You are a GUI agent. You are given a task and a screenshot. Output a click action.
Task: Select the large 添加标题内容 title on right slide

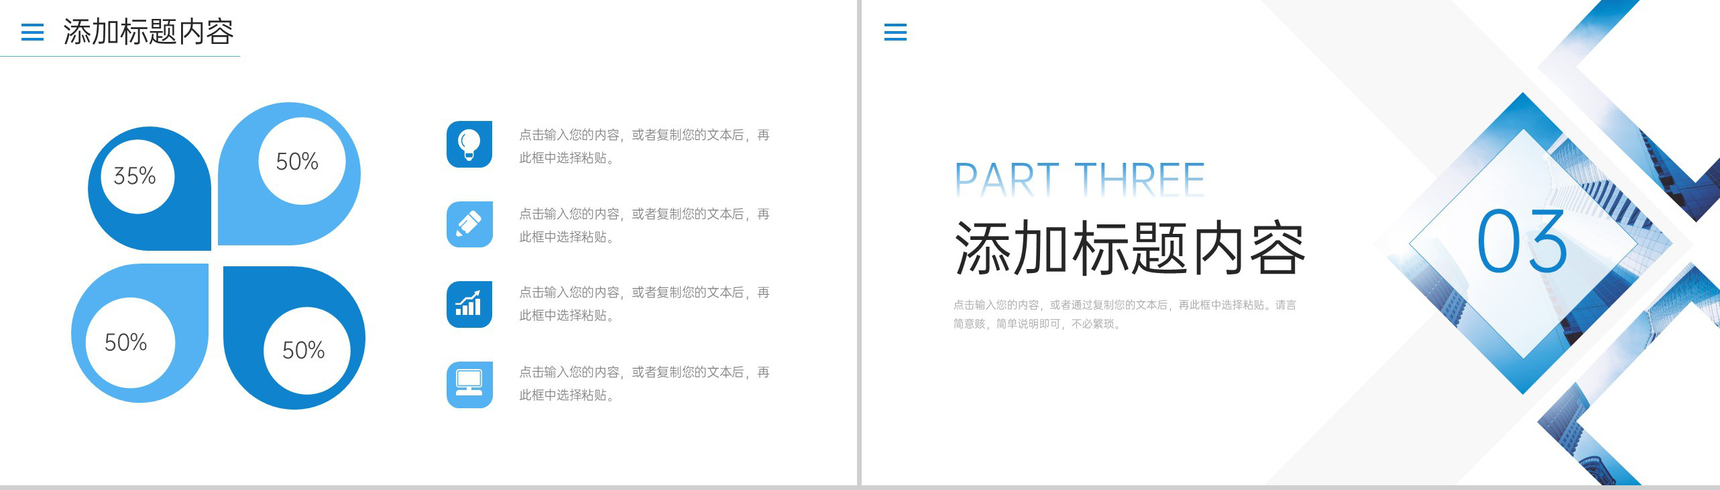pos(1130,248)
